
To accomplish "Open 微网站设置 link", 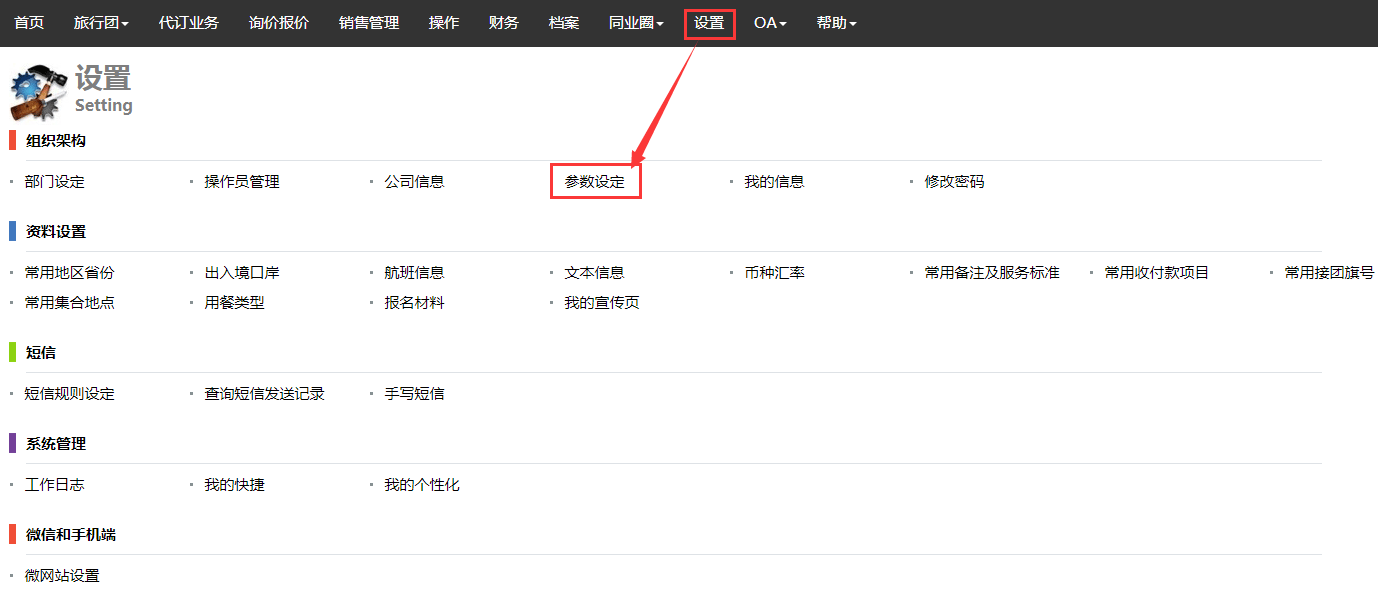I will pos(62,576).
